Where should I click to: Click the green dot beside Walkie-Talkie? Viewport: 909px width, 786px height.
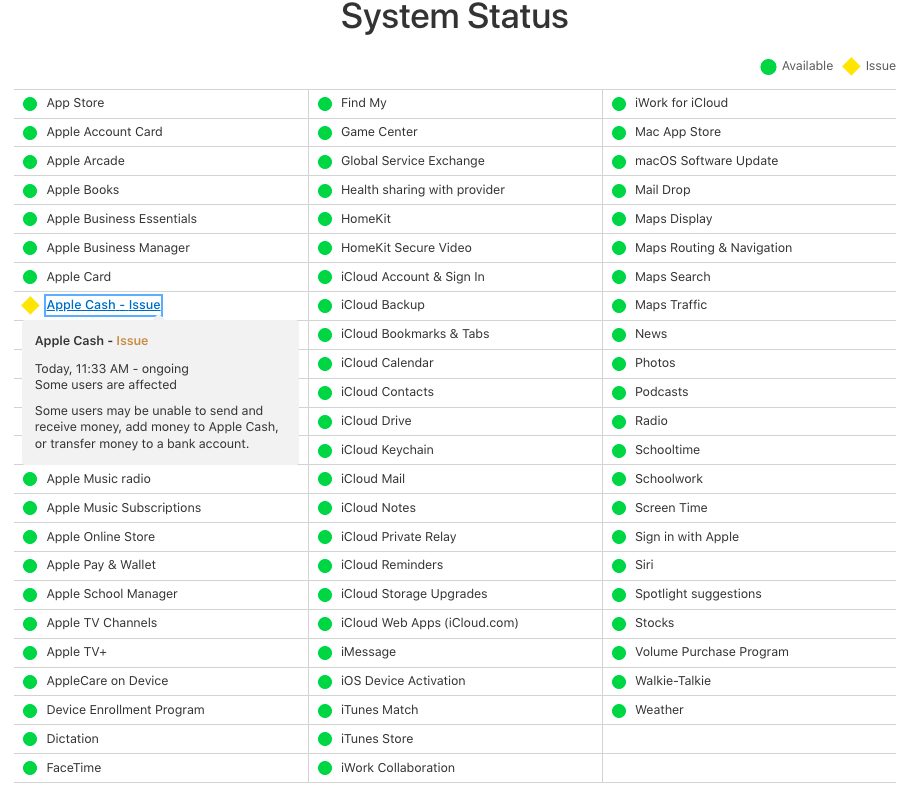click(x=618, y=681)
